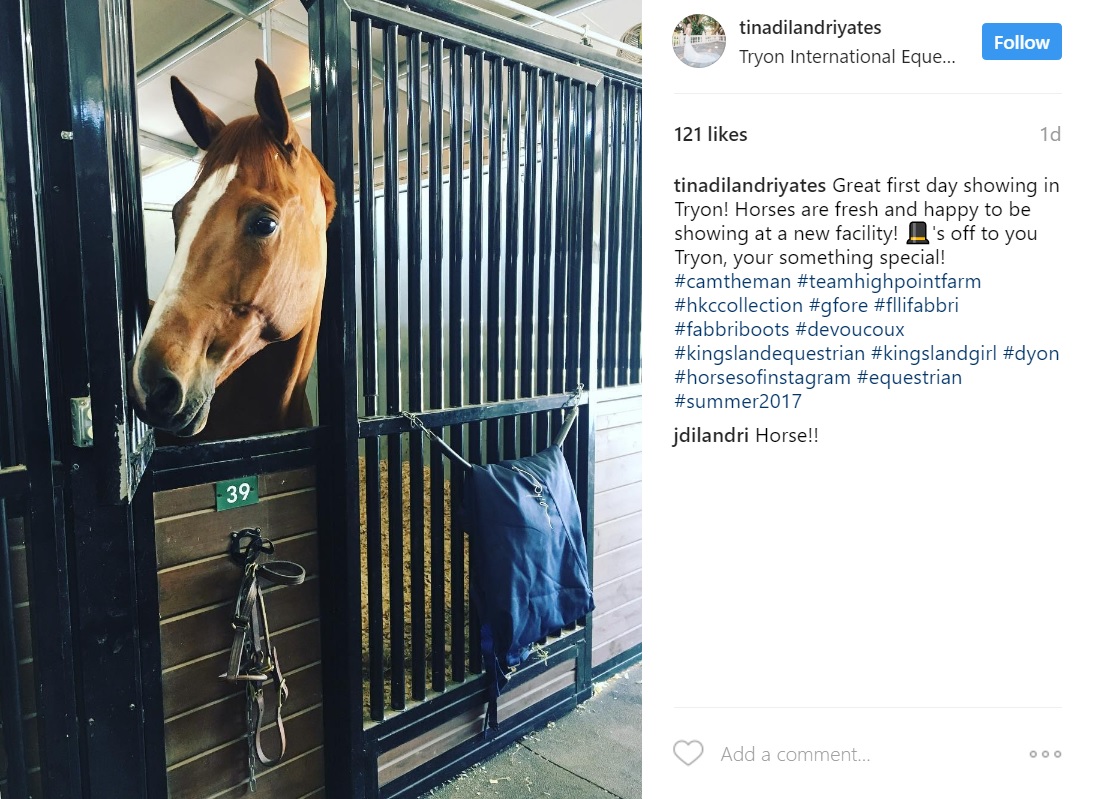Open the #hkccollection hashtag
The width and height of the screenshot is (1093, 799).
tap(738, 305)
